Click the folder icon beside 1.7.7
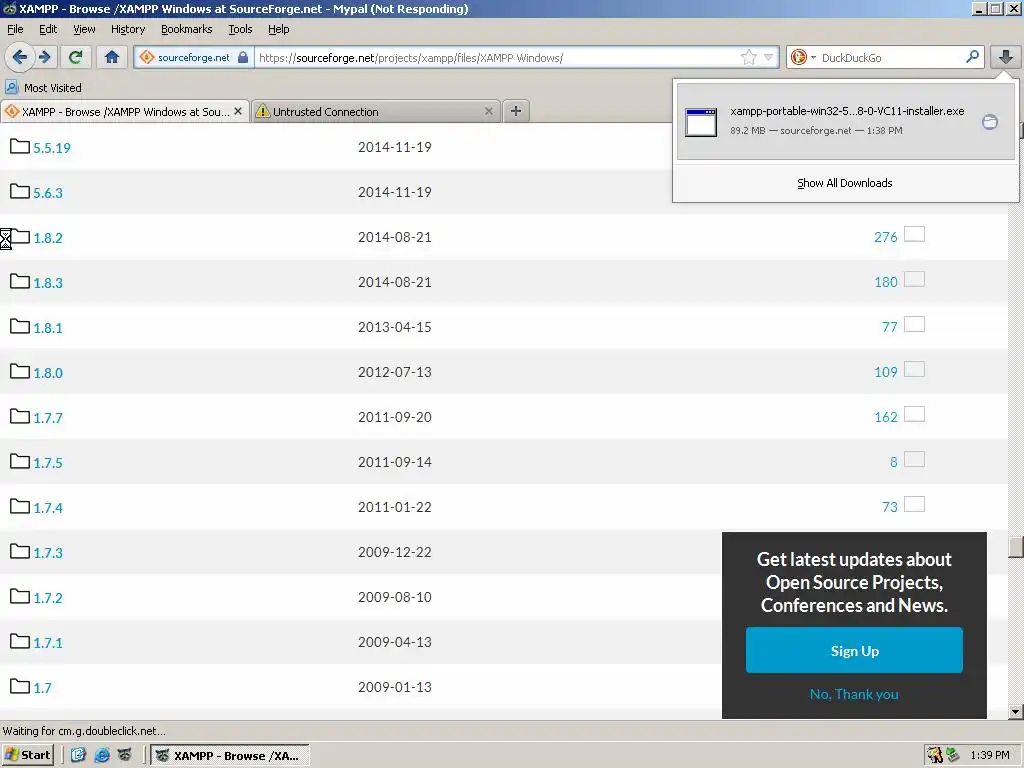This screenshot has width=1024, height=768. click(20, 416)
